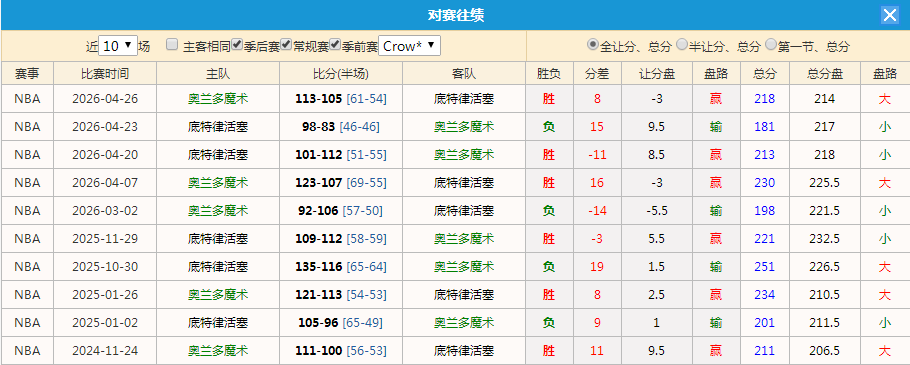Click the 主队 column header
Viewport: 910px width, 365px height.
click(218, 74)
